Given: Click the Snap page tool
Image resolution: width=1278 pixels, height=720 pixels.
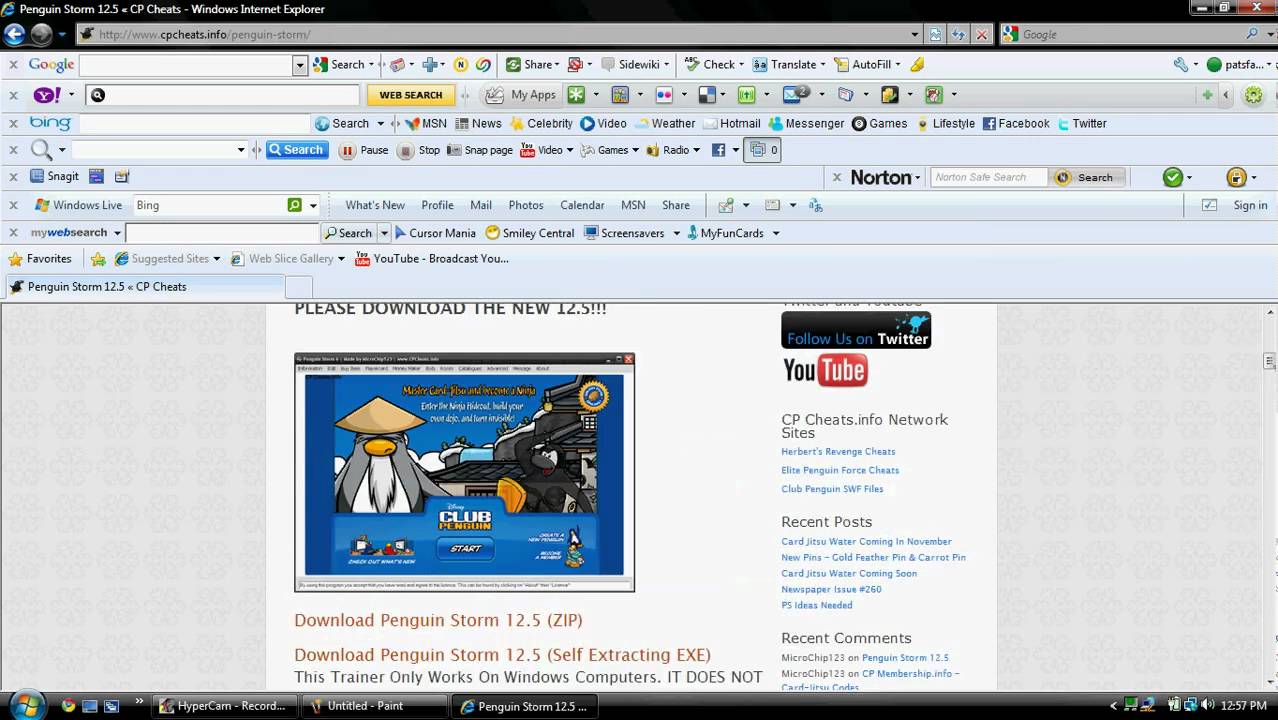Looking at the screenshot, I should tap(480, 150).
